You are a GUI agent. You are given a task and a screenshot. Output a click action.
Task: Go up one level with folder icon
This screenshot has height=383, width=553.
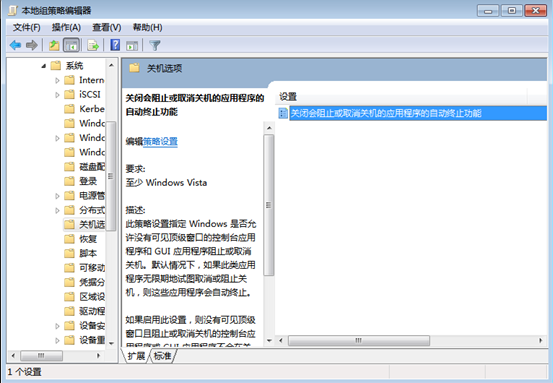[54, 45]
